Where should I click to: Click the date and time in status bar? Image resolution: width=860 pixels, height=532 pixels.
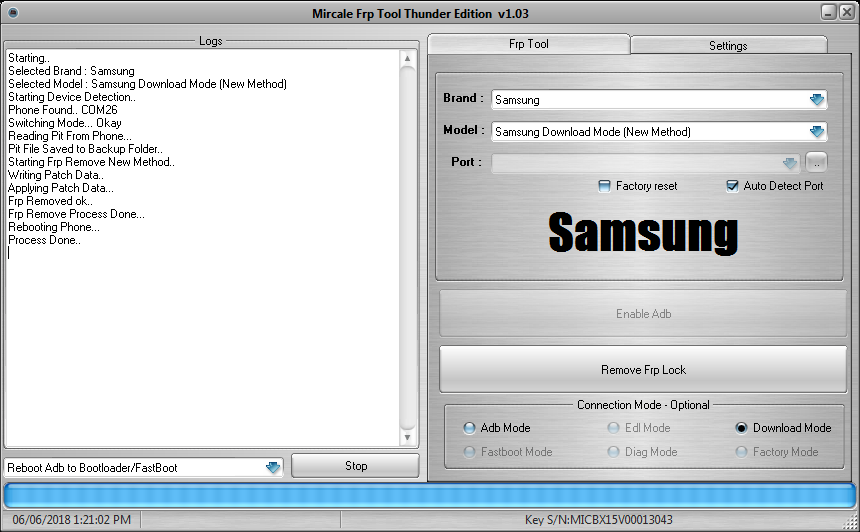click(72, 519)
